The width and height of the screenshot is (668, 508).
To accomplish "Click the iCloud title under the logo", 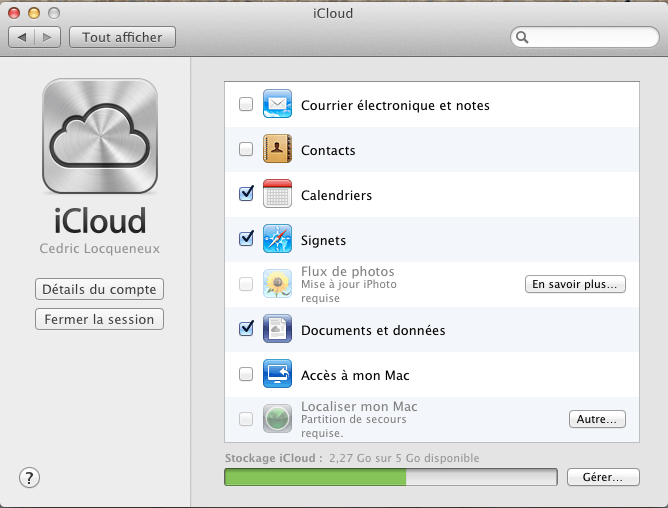I will point(100,221).
